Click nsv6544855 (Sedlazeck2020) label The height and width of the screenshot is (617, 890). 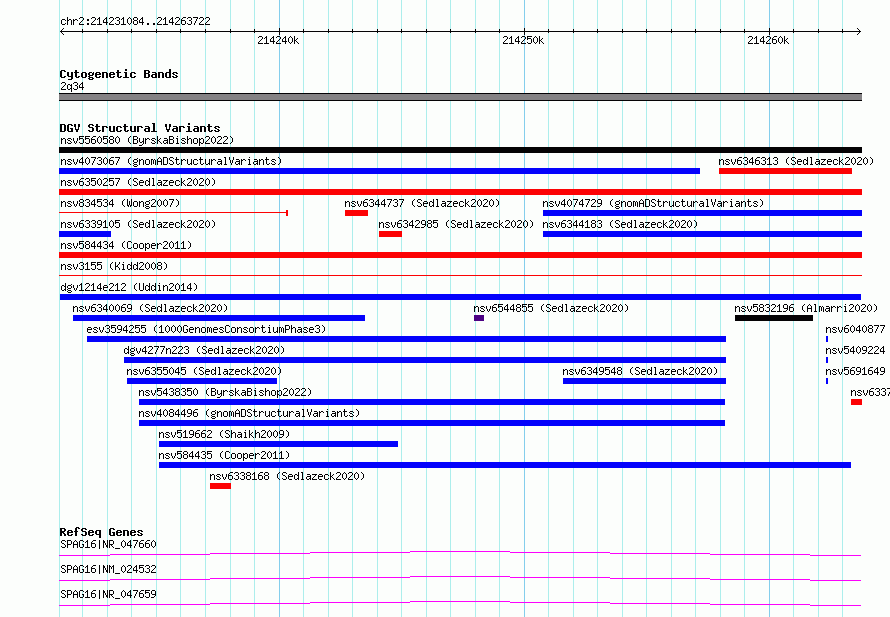pyautogui.click(x=551, y=308)
